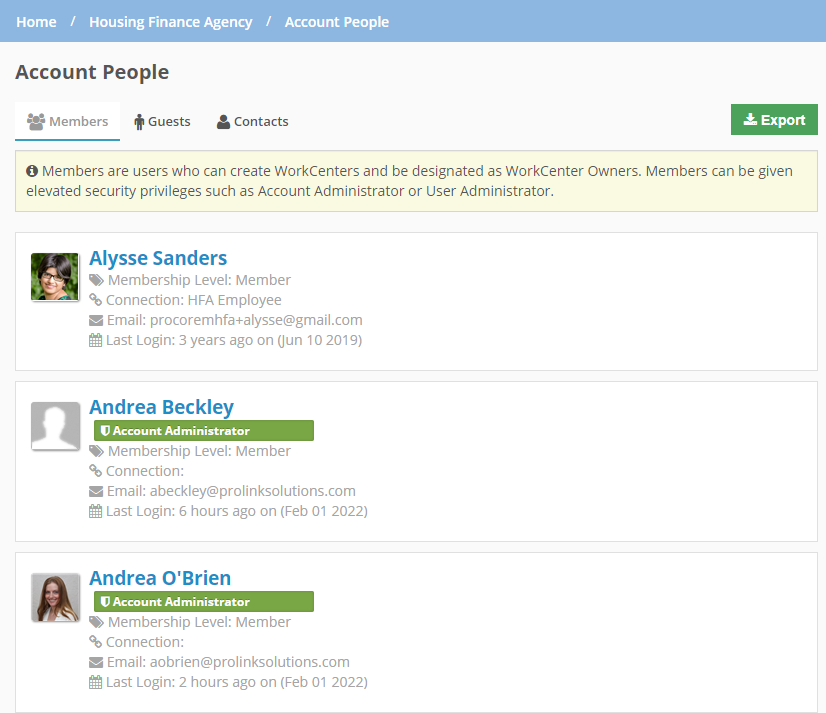Viewport: 826px width, 713px height.
Task: Click envelope icon beside aobrien@prolinksolutions.com
Action: tap(96, 662)
